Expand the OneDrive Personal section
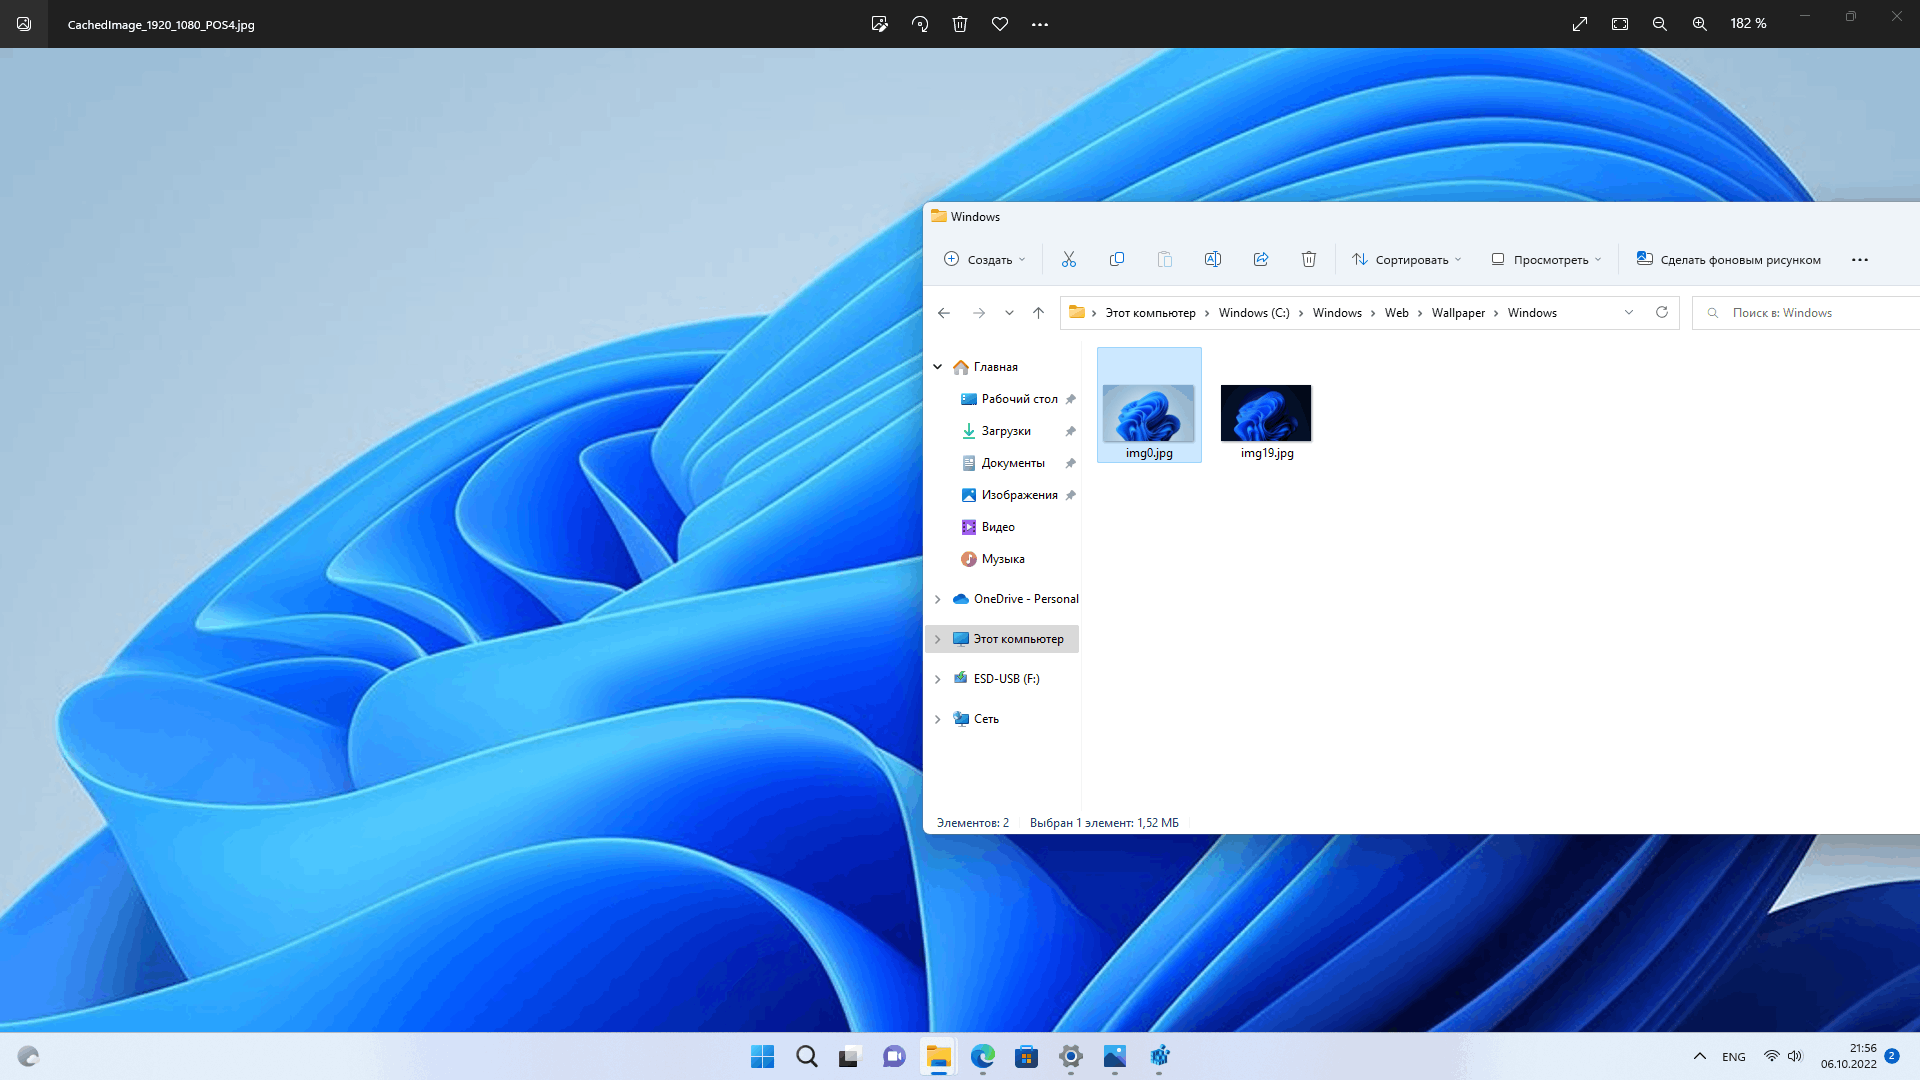 (938, 599)
